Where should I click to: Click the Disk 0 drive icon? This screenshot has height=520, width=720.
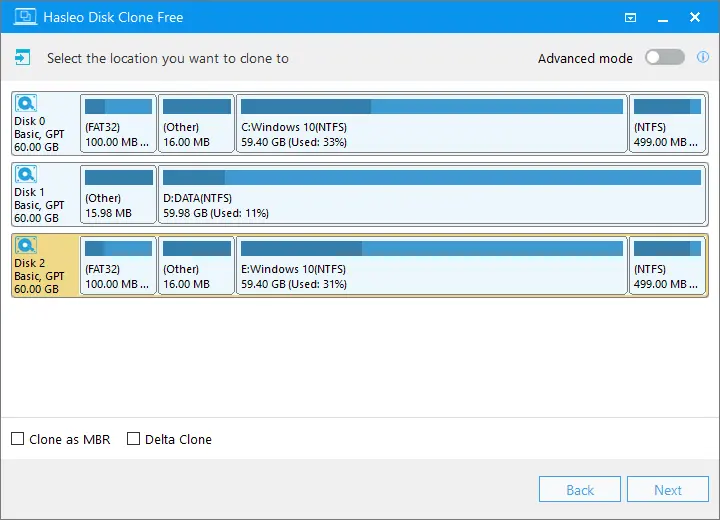coord(26,103)
